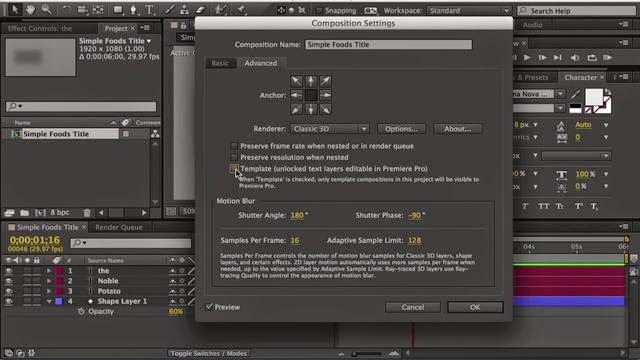Hide the Potato layer eye toggle
The image size is (640, 360).
[x=9, y=291]
